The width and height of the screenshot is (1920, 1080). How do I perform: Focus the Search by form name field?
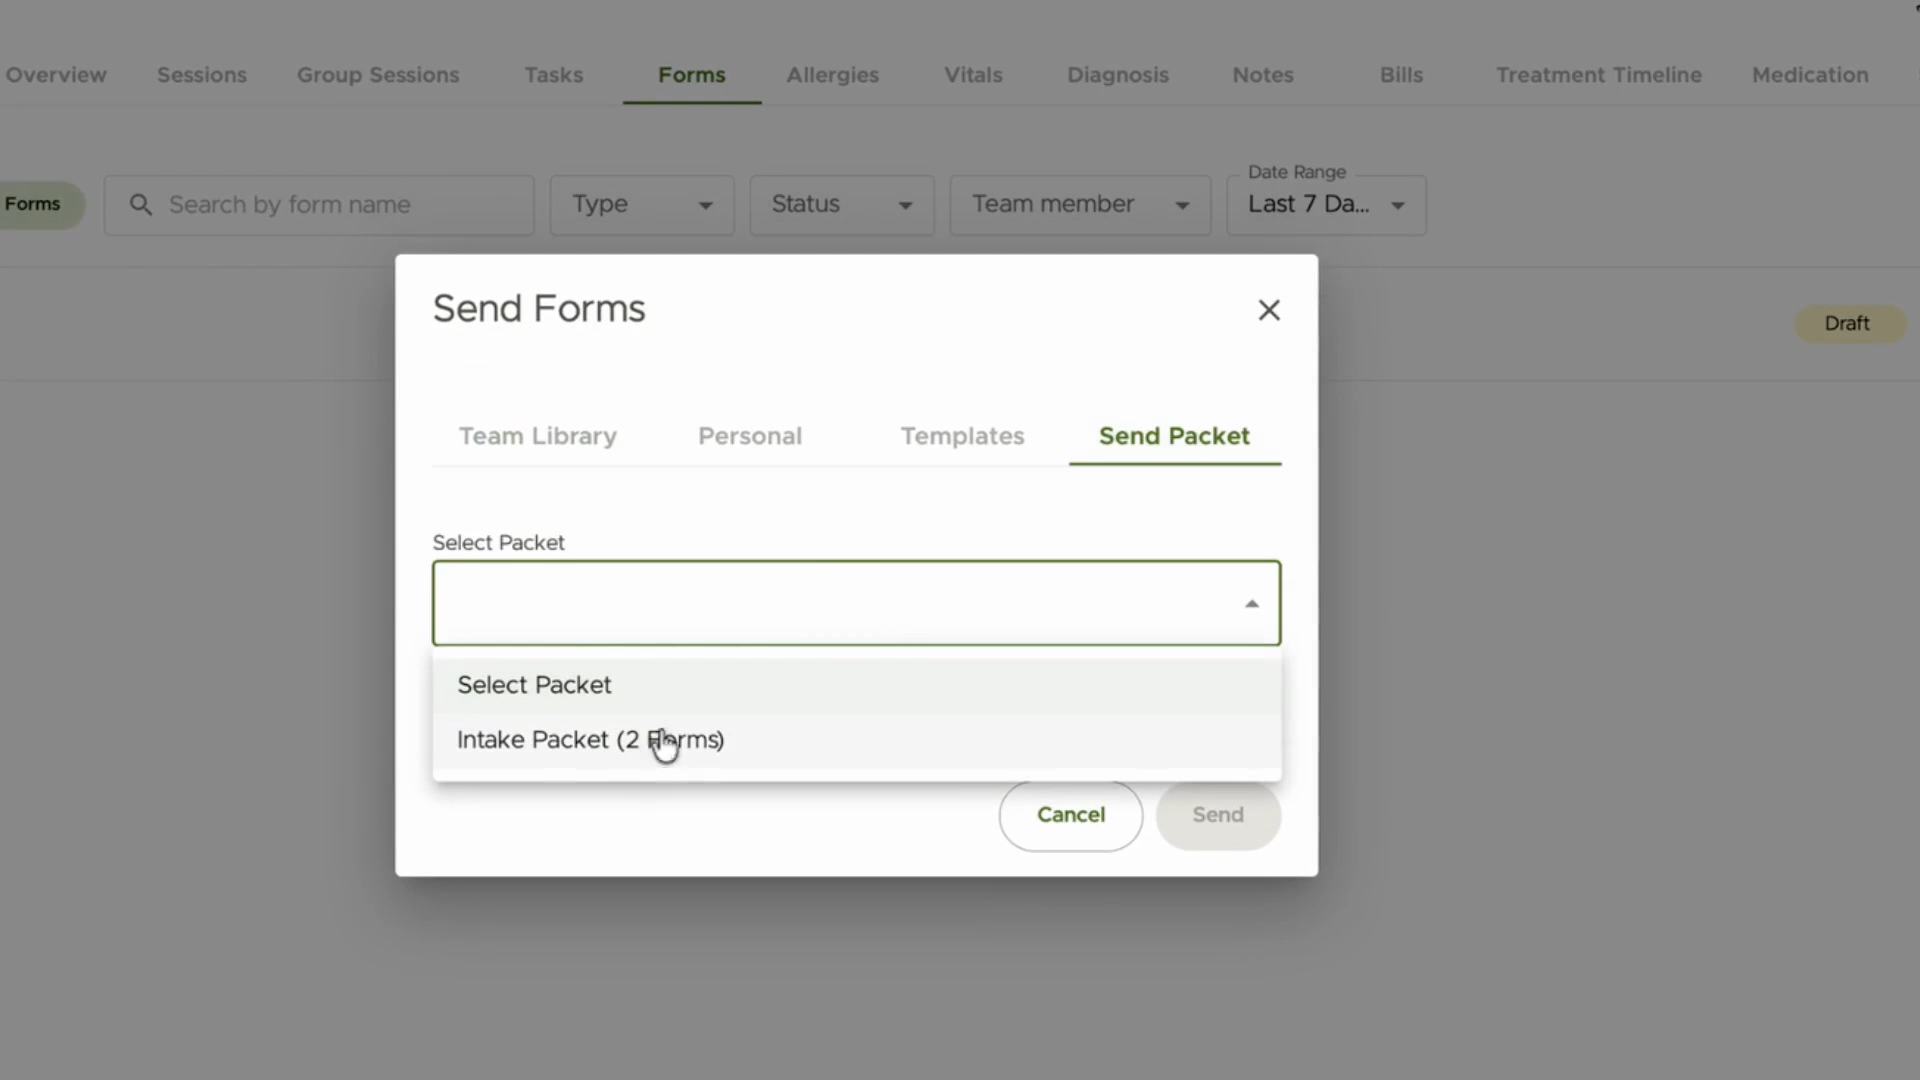coord(319,205)
